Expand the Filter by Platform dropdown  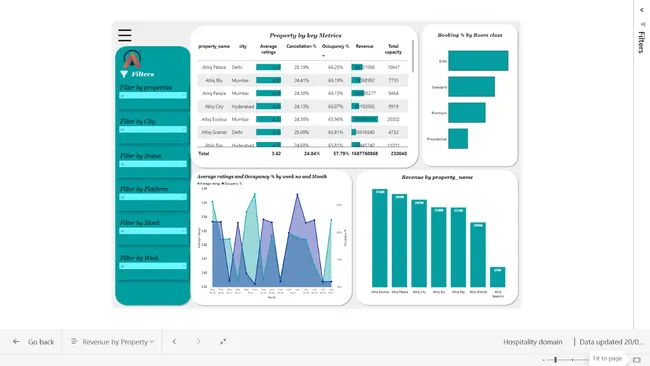pos(153,197)
